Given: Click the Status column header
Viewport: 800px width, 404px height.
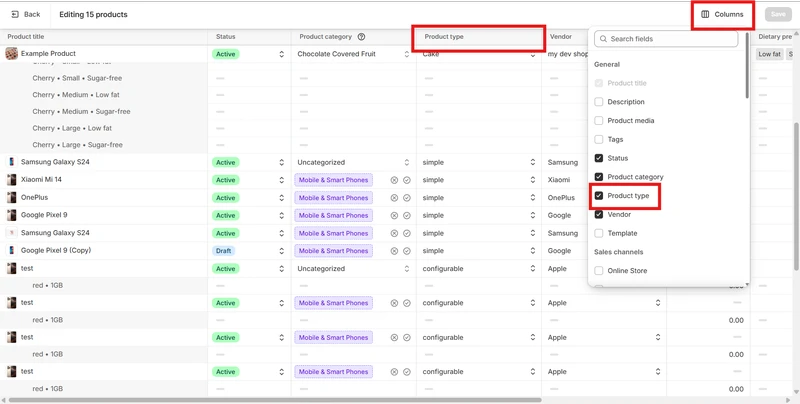Looking at the screenshot, I should [x=226, y=37].
